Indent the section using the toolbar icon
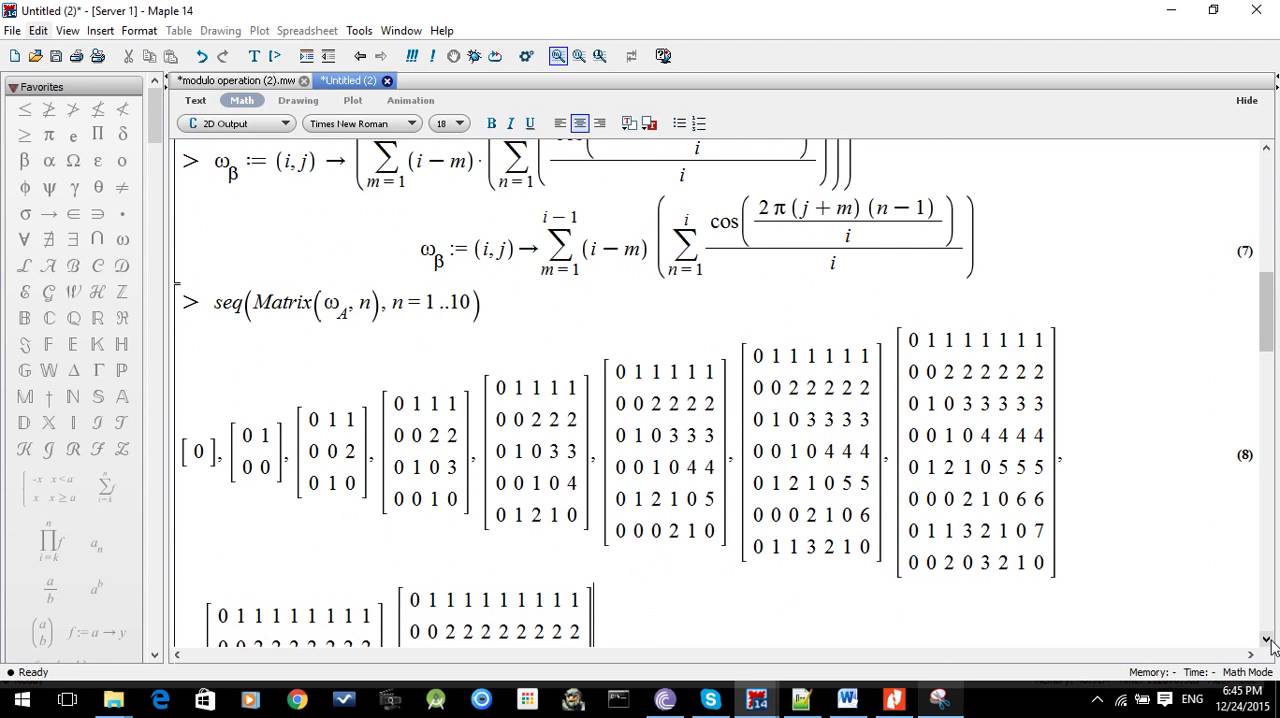1280x718 pixels. coord(307,57)
